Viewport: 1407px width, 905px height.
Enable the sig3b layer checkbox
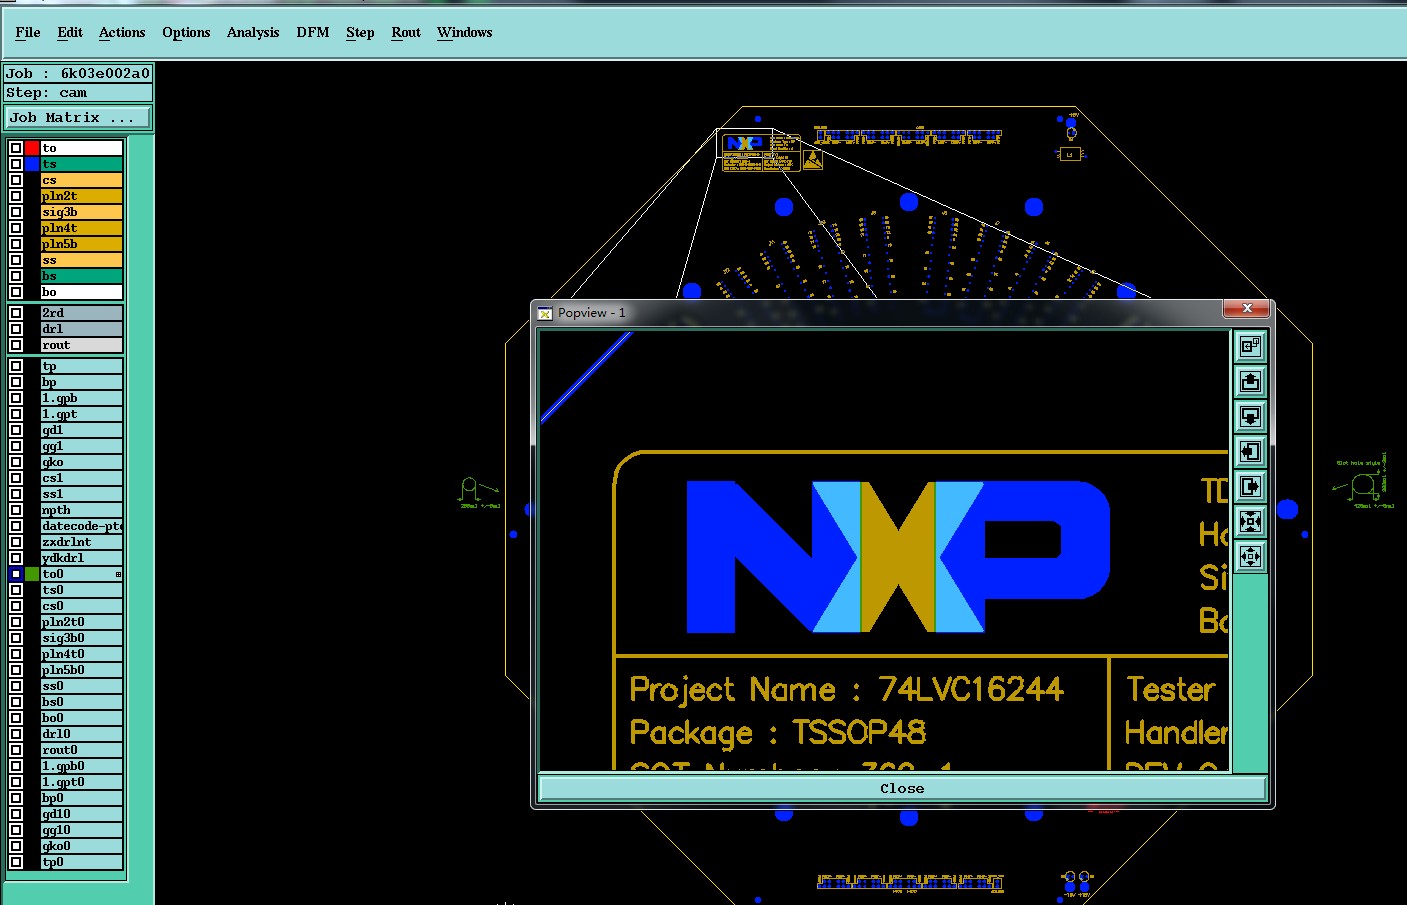pyautogui.click(x=16, y=212)
